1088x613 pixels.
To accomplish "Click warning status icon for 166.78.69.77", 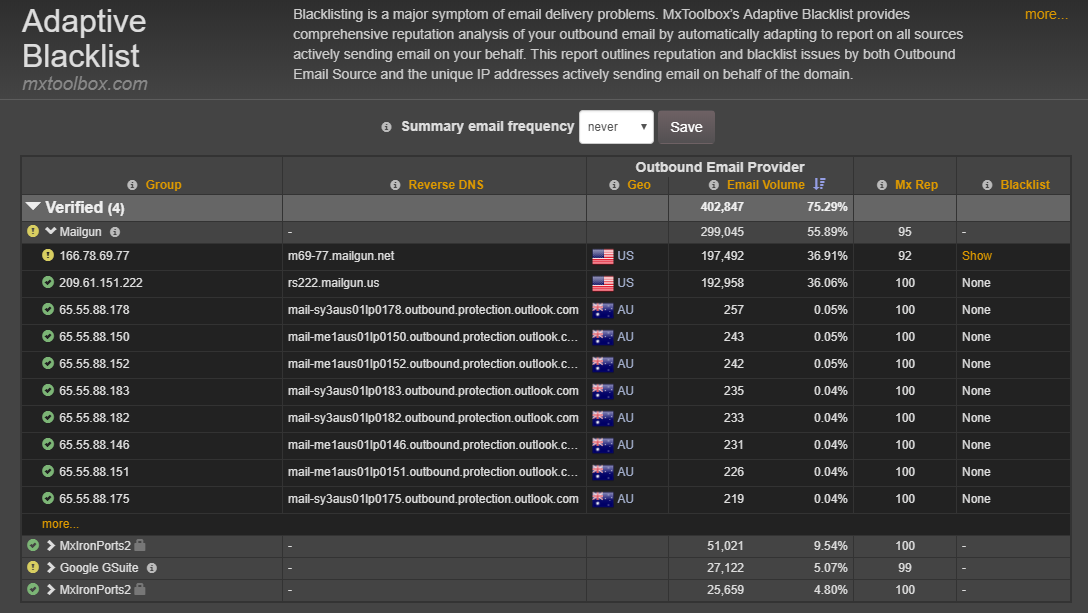I will click(x=48, y=255).
